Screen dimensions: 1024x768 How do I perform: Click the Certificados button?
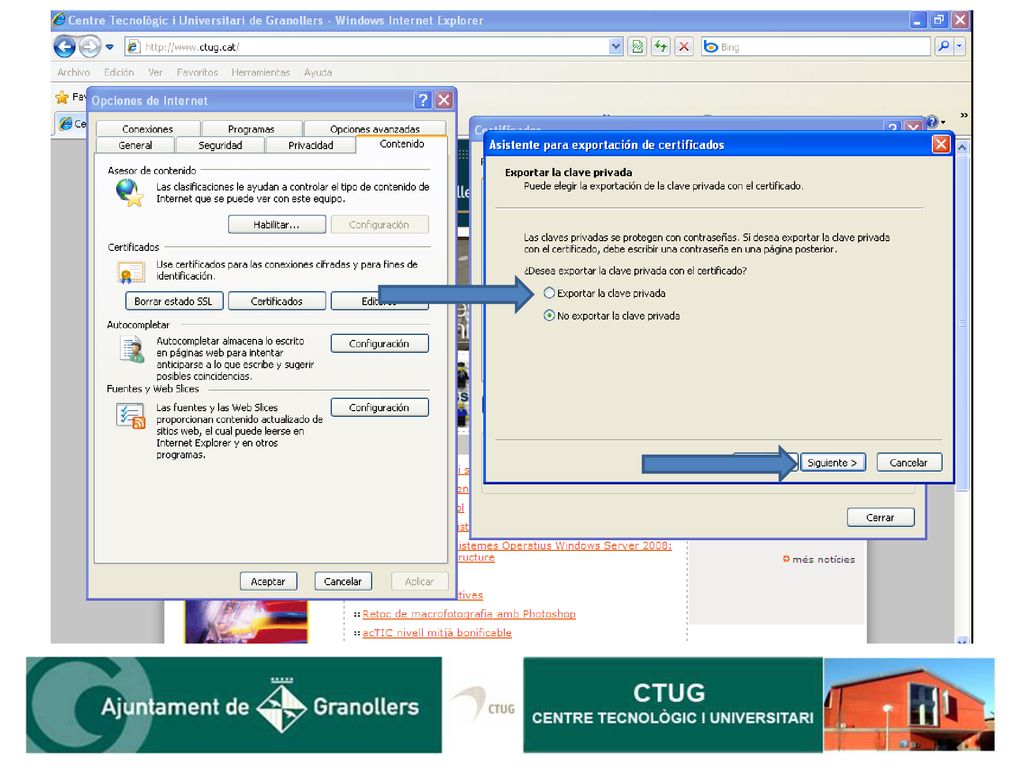pos(277,301)
